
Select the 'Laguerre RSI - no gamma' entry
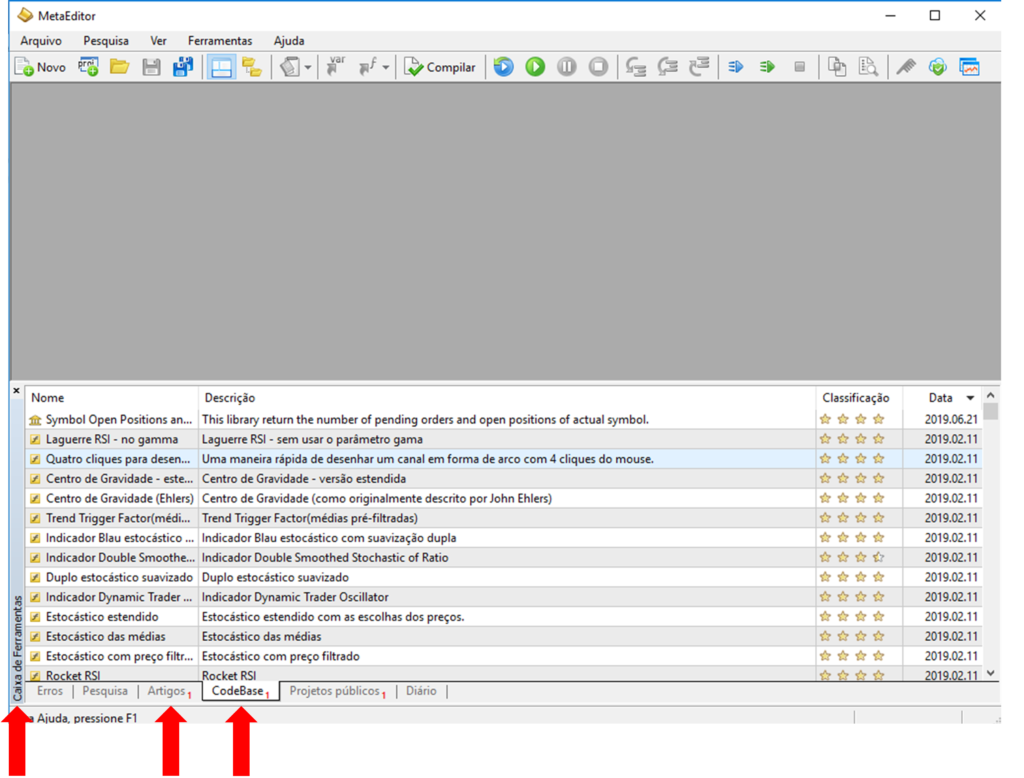[112, 440]
